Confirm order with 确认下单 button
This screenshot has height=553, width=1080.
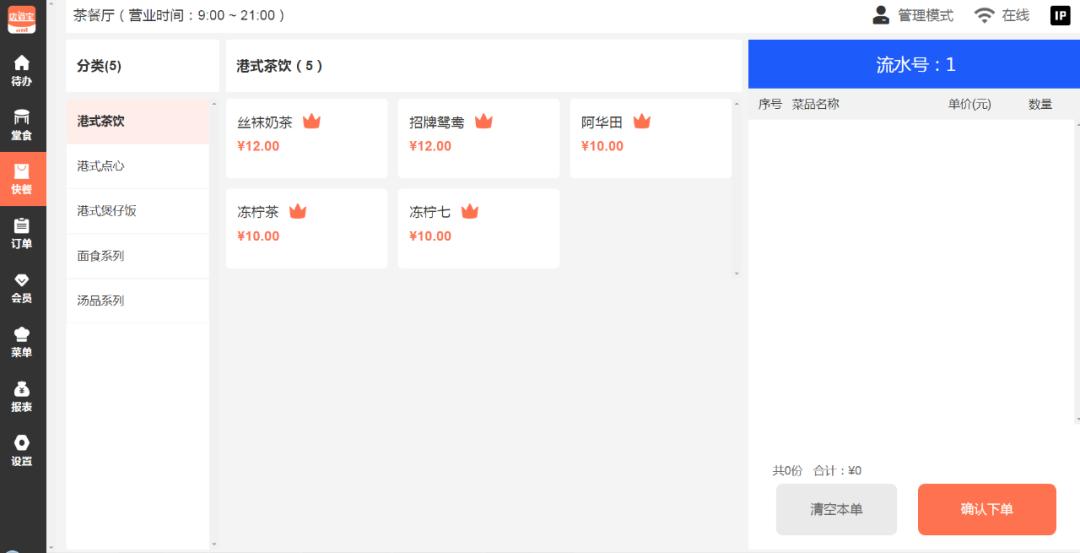tap(986, 509)
